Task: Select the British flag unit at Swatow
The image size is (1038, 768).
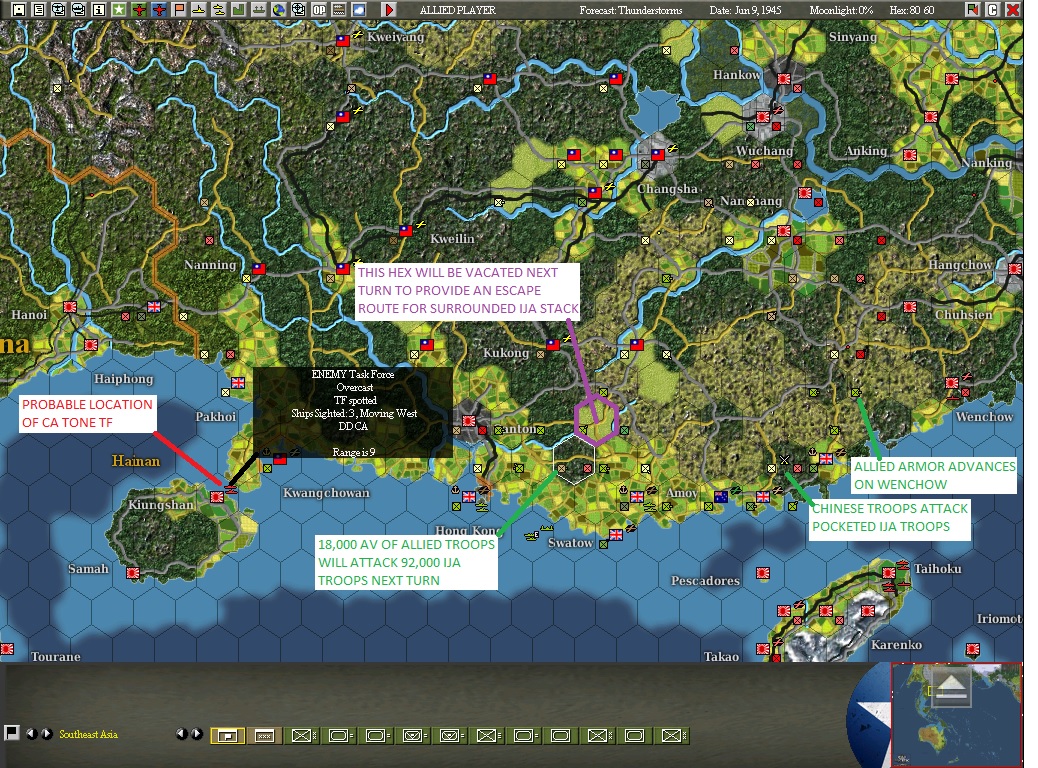Action: 616,534
